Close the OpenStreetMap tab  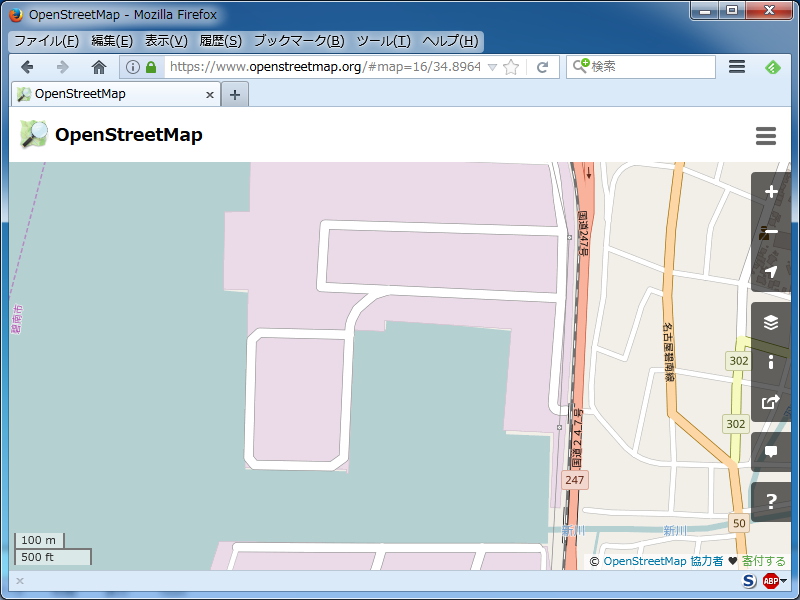(209, 94)
